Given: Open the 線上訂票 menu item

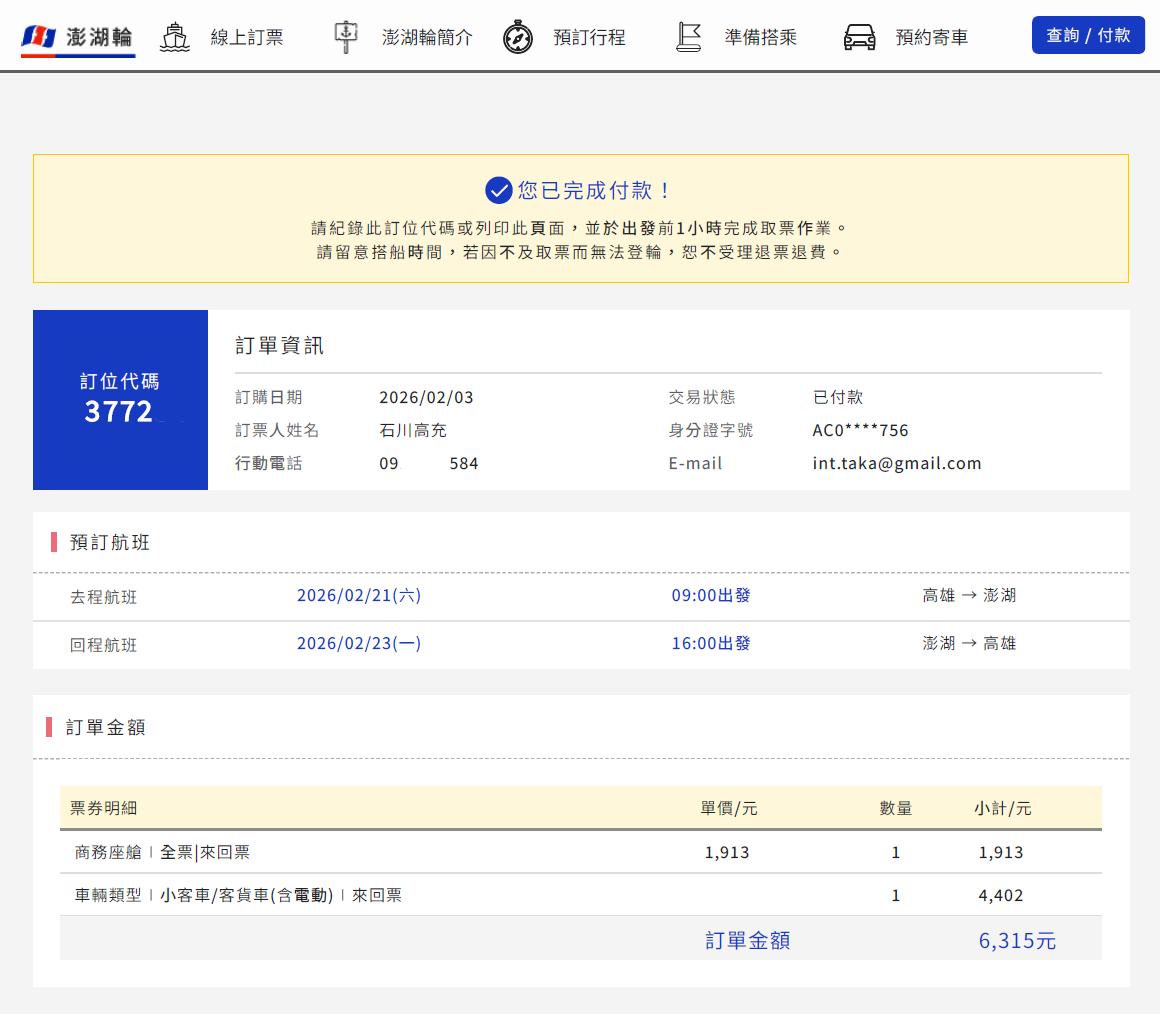Looking at the screenshot, I should pos(247,38).
